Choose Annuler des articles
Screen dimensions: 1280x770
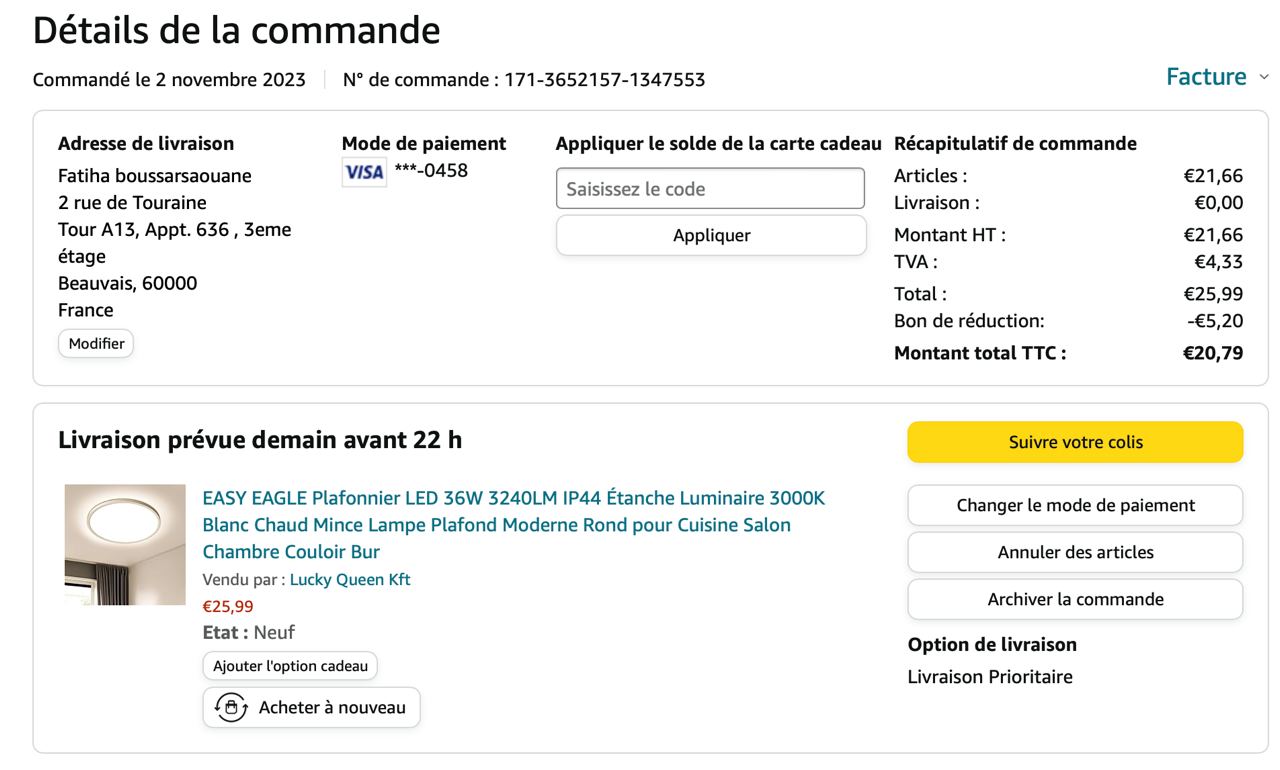(x=1075, y=552)
